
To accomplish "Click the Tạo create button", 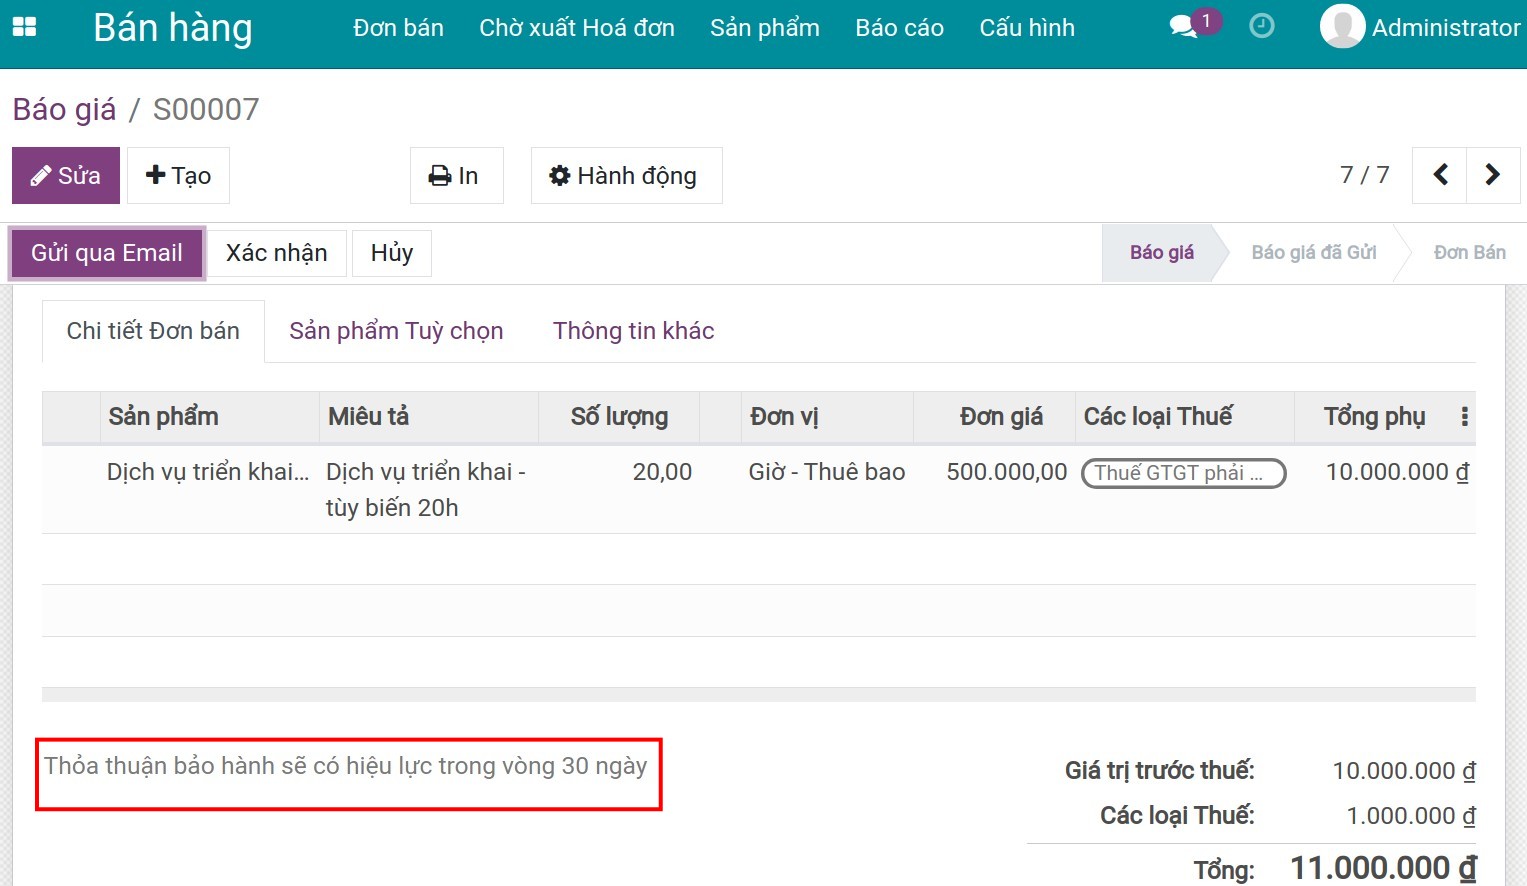I will click(178, 176).
